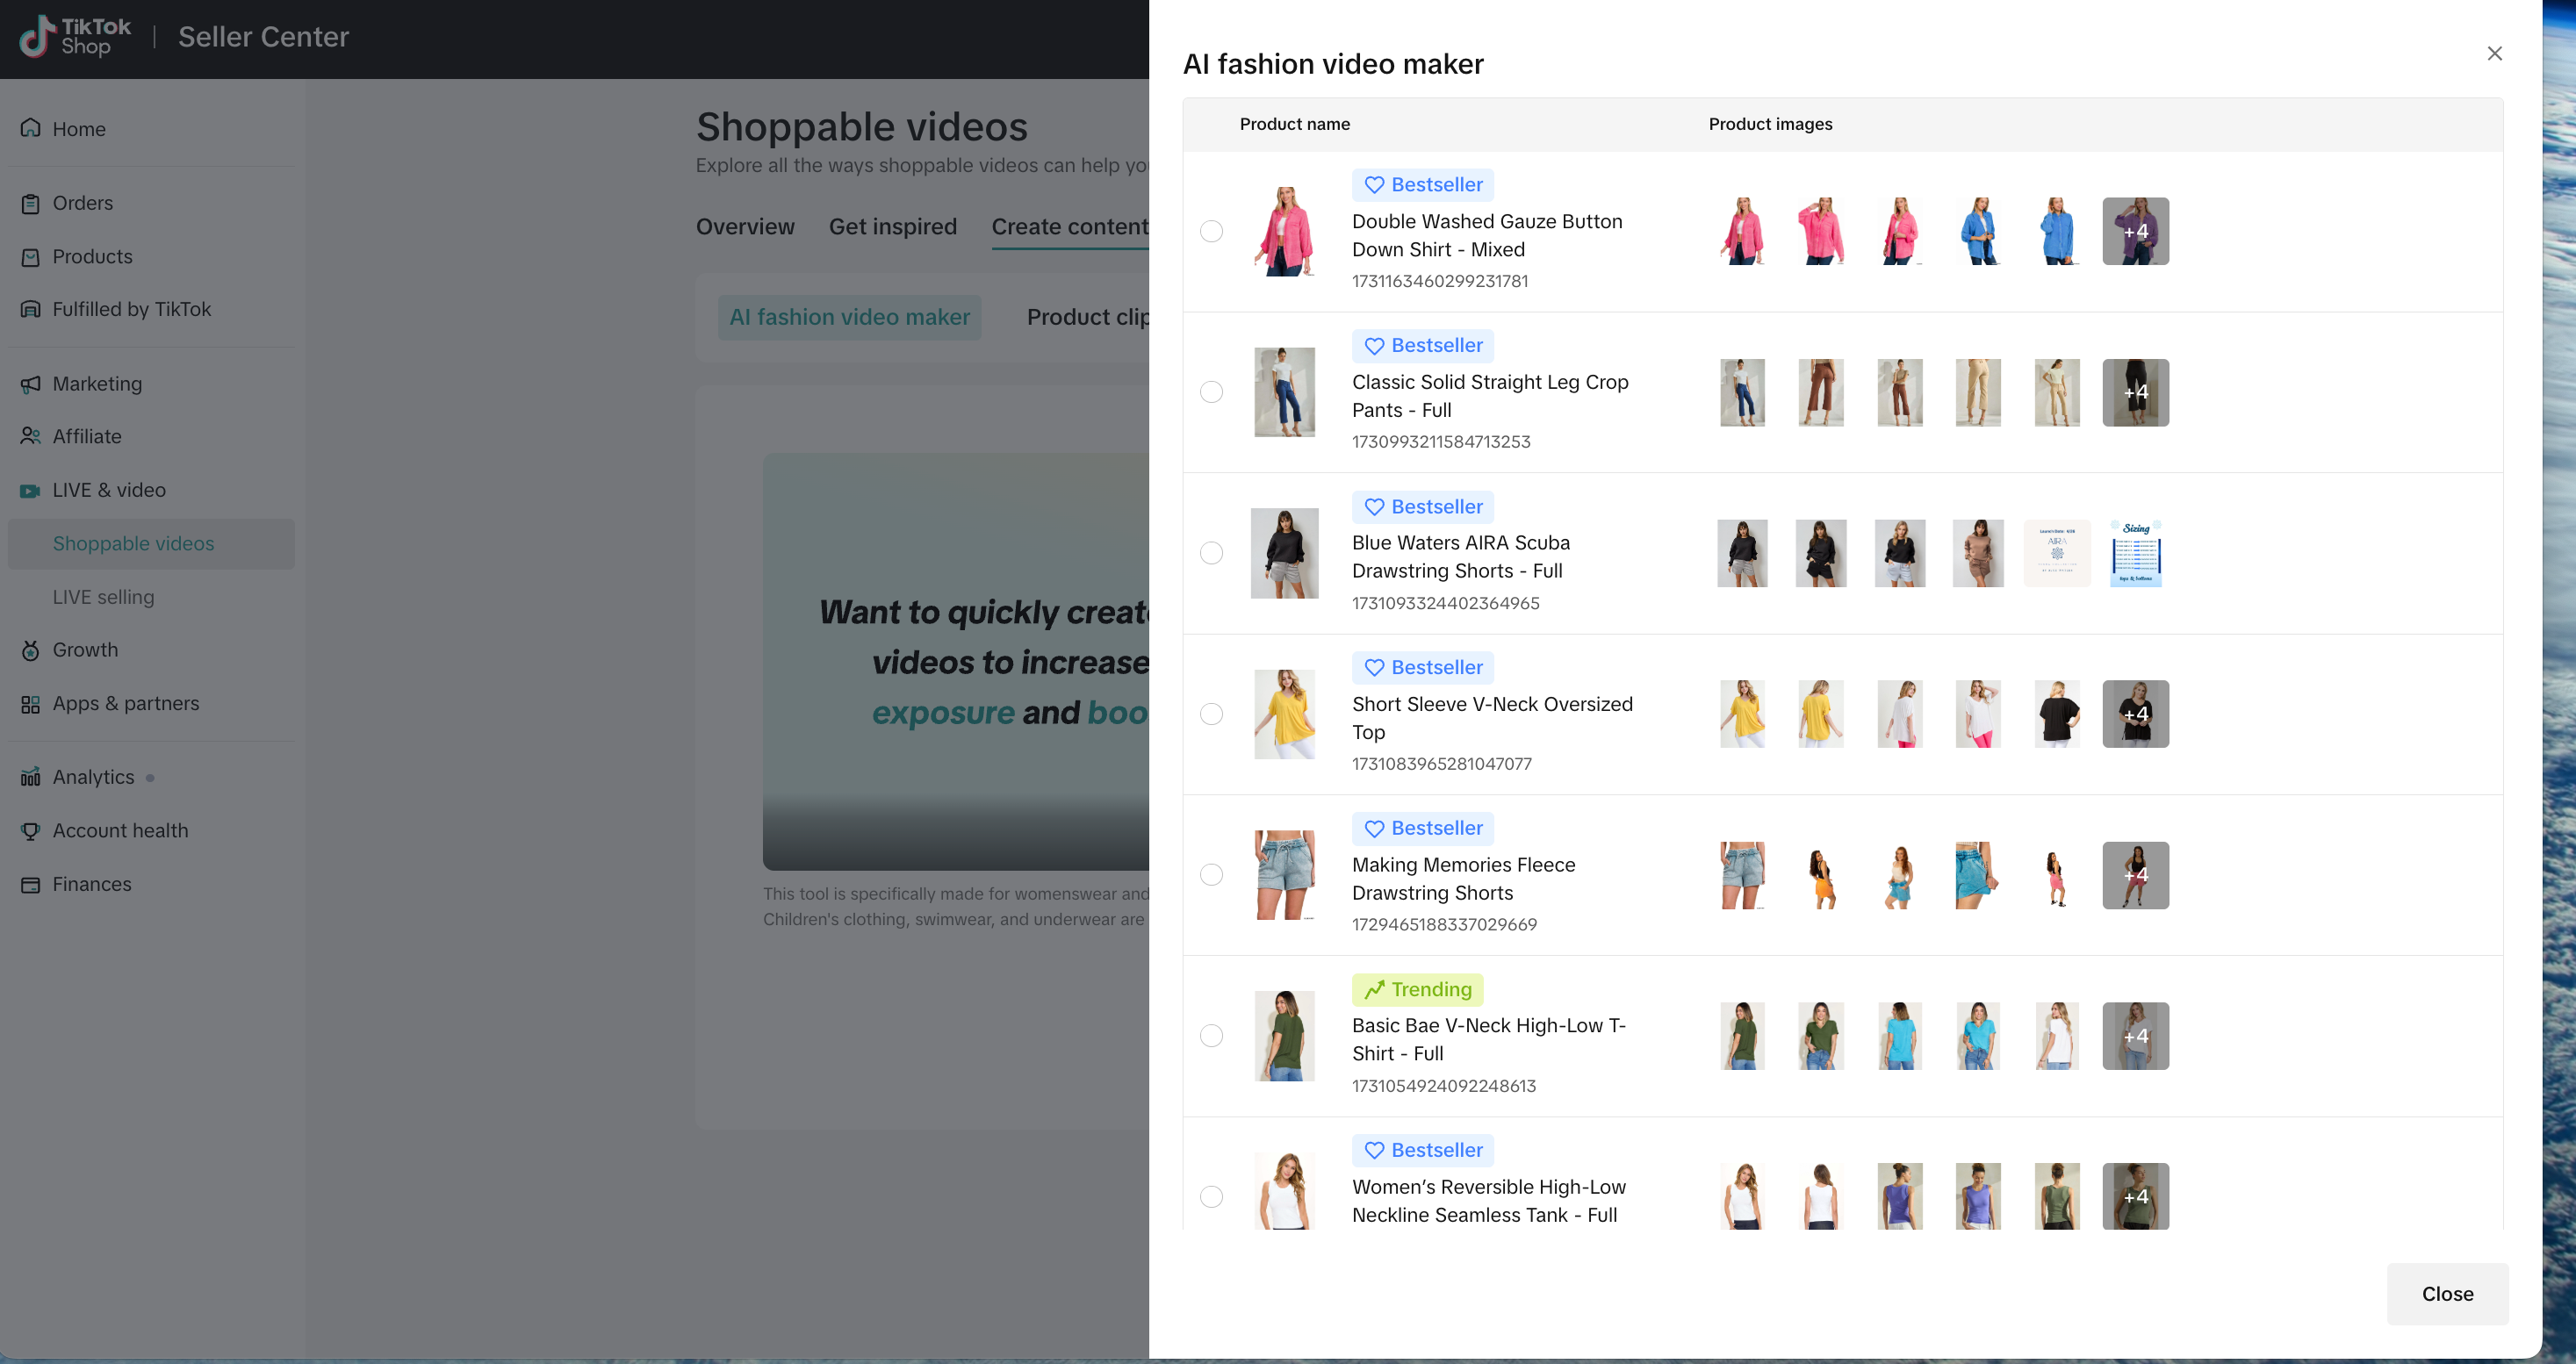Expand the +4 images for Crop Pants
This screenshot has height=1364, width=2576.
point(2135,392)
